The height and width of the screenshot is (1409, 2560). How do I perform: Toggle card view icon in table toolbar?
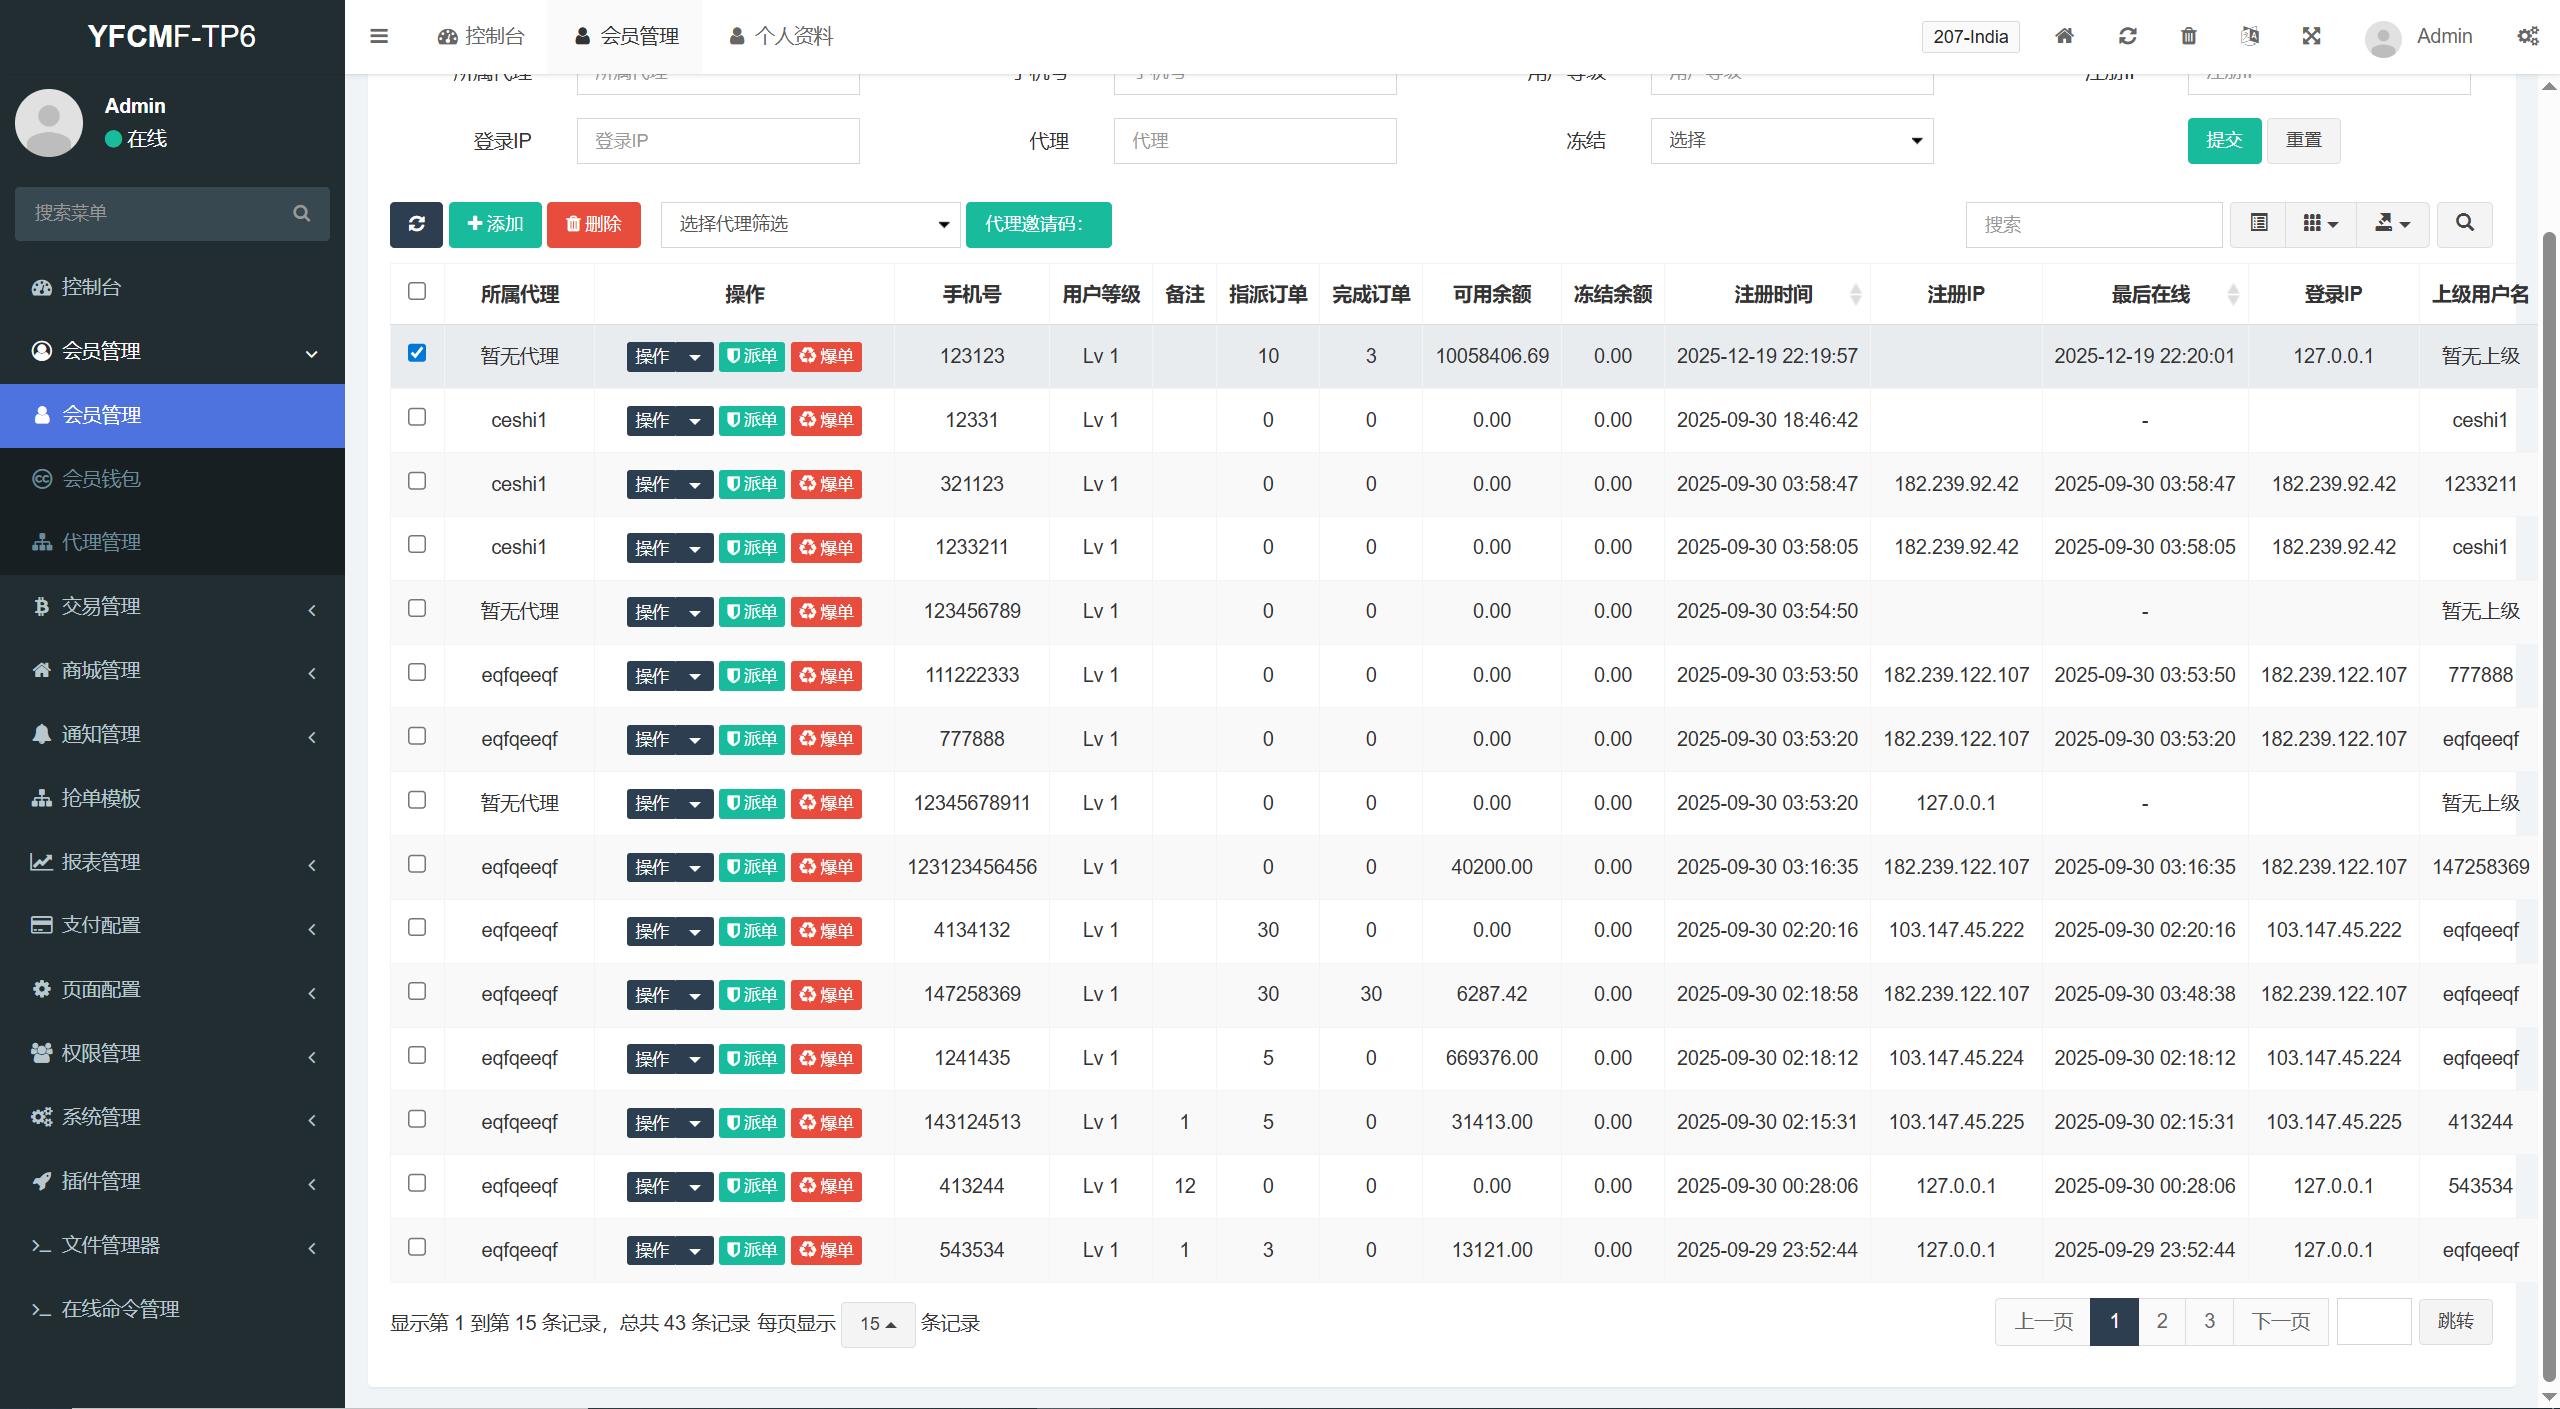2258,224
